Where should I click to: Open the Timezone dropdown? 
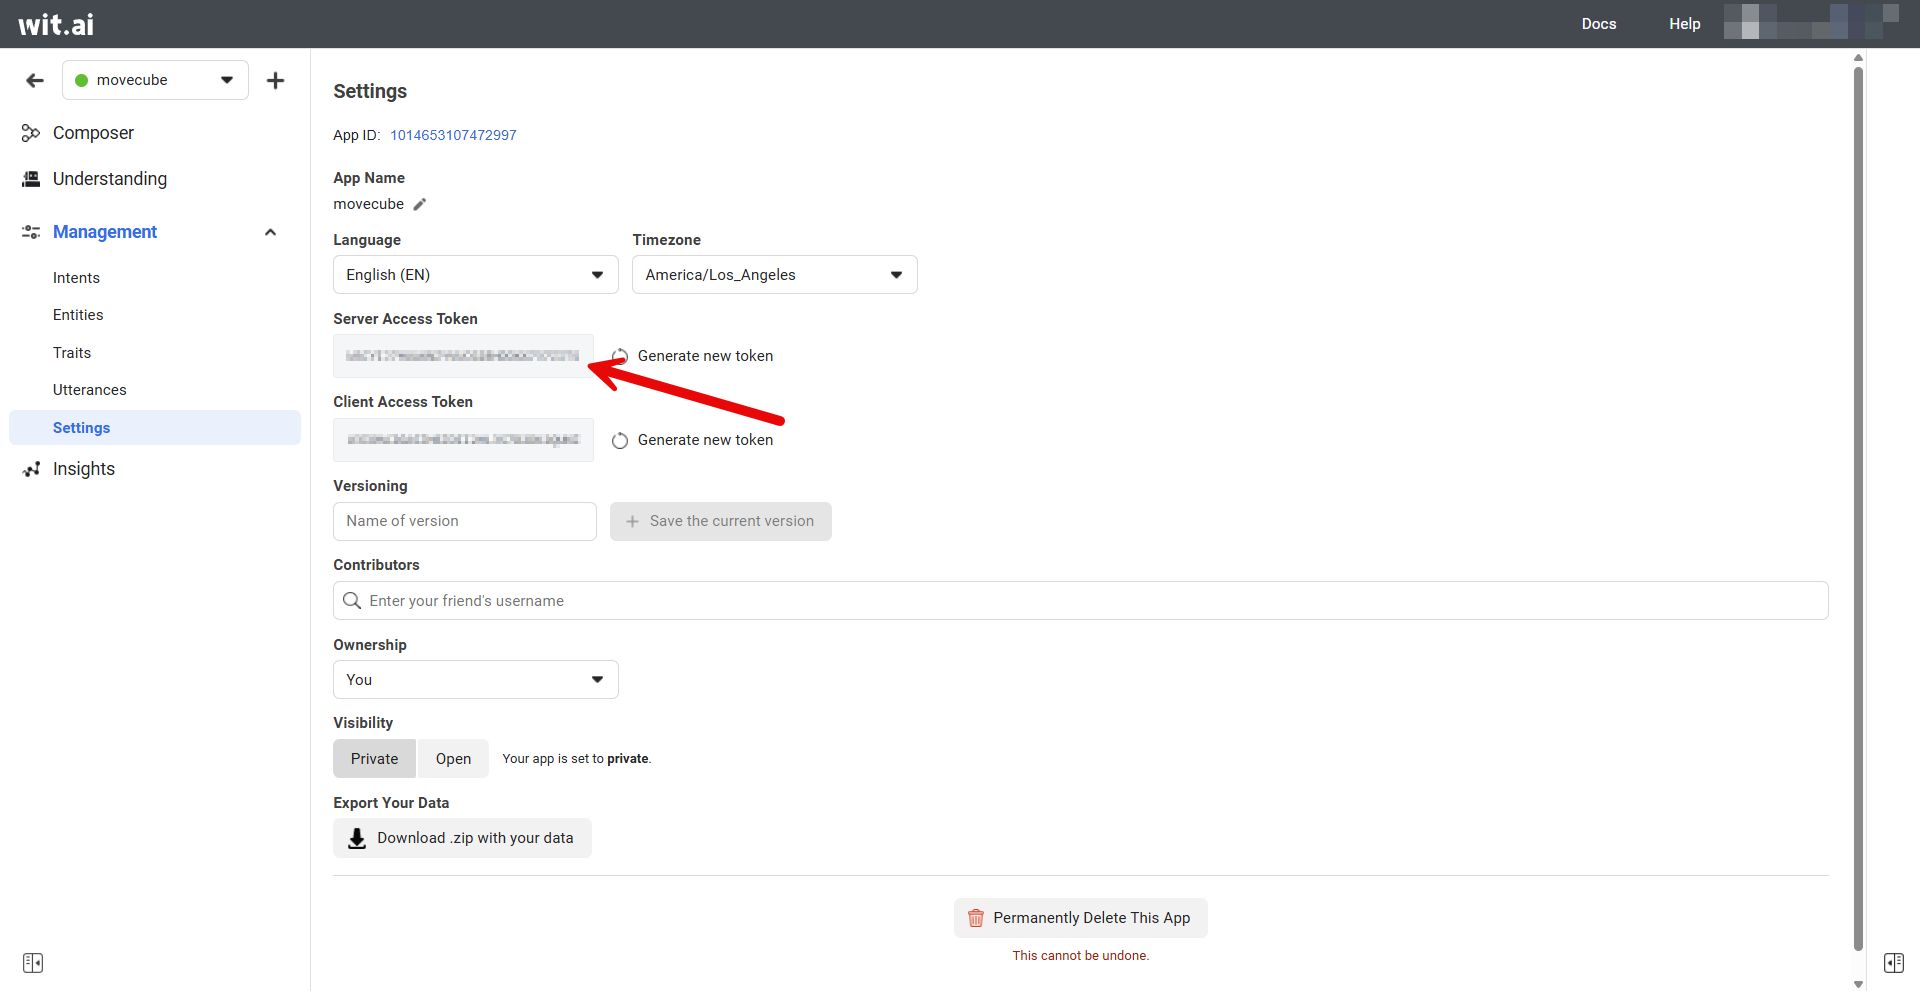click(x=774, y=275)
